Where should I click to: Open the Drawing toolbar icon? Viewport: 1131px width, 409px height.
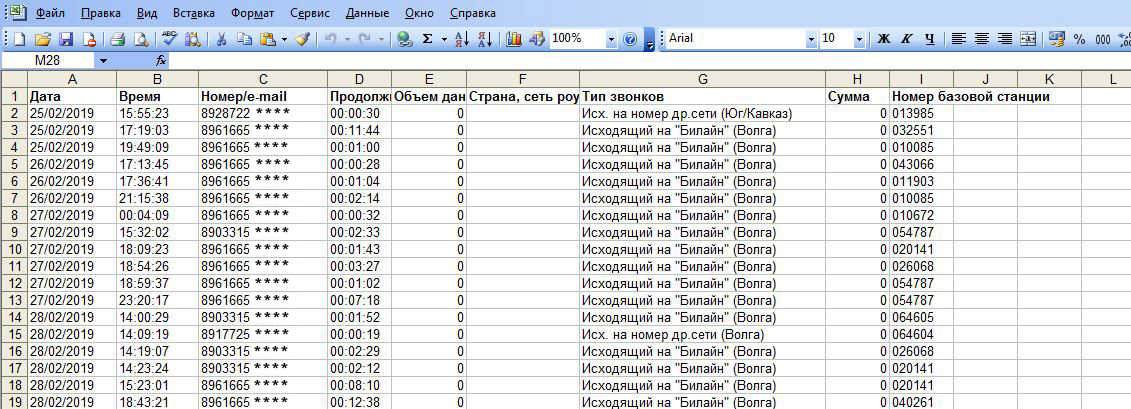click(537, 40)
